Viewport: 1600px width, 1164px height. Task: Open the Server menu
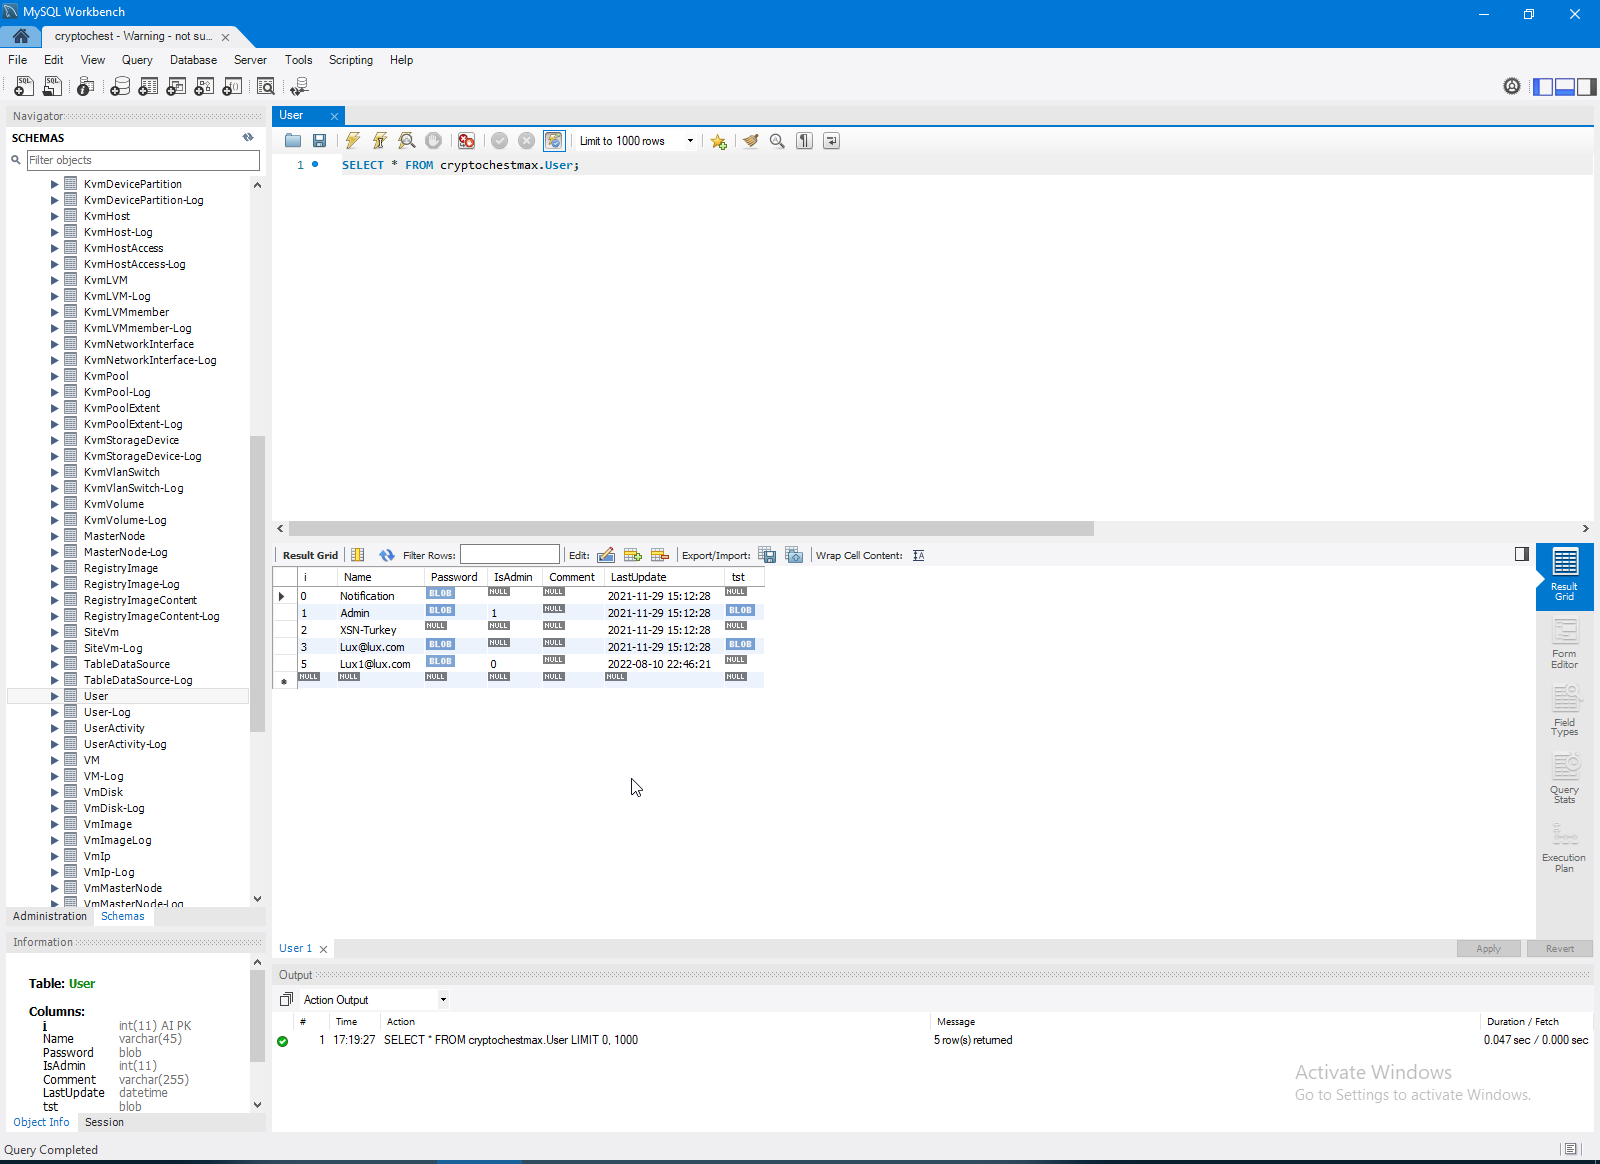[250, 60]
